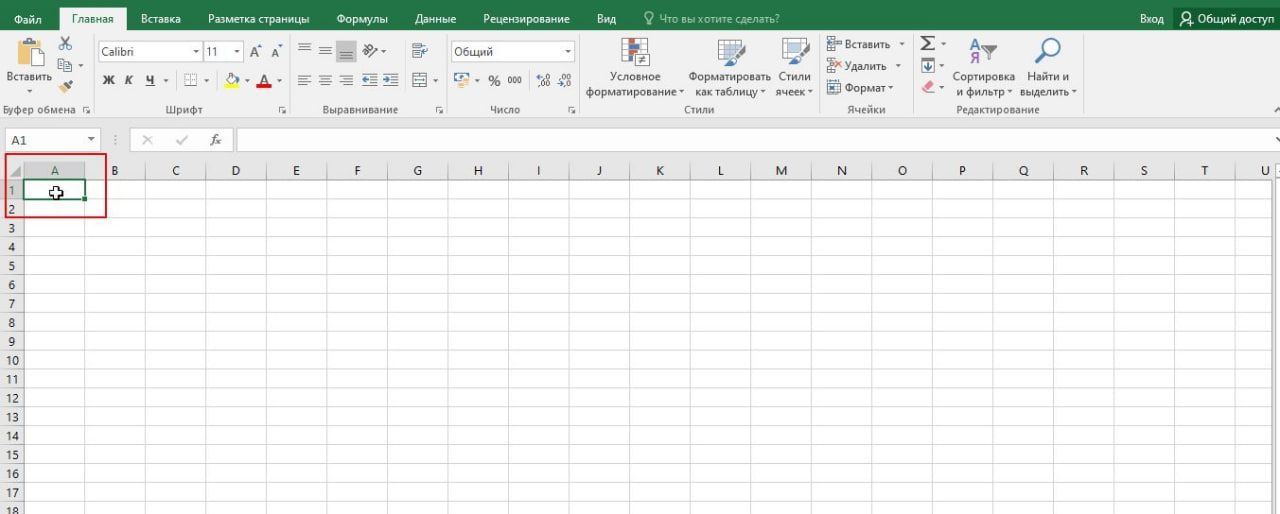Screen dimensions: 1280x514
Task: Decrease the decimal places
Action: [x=564, y=80]
